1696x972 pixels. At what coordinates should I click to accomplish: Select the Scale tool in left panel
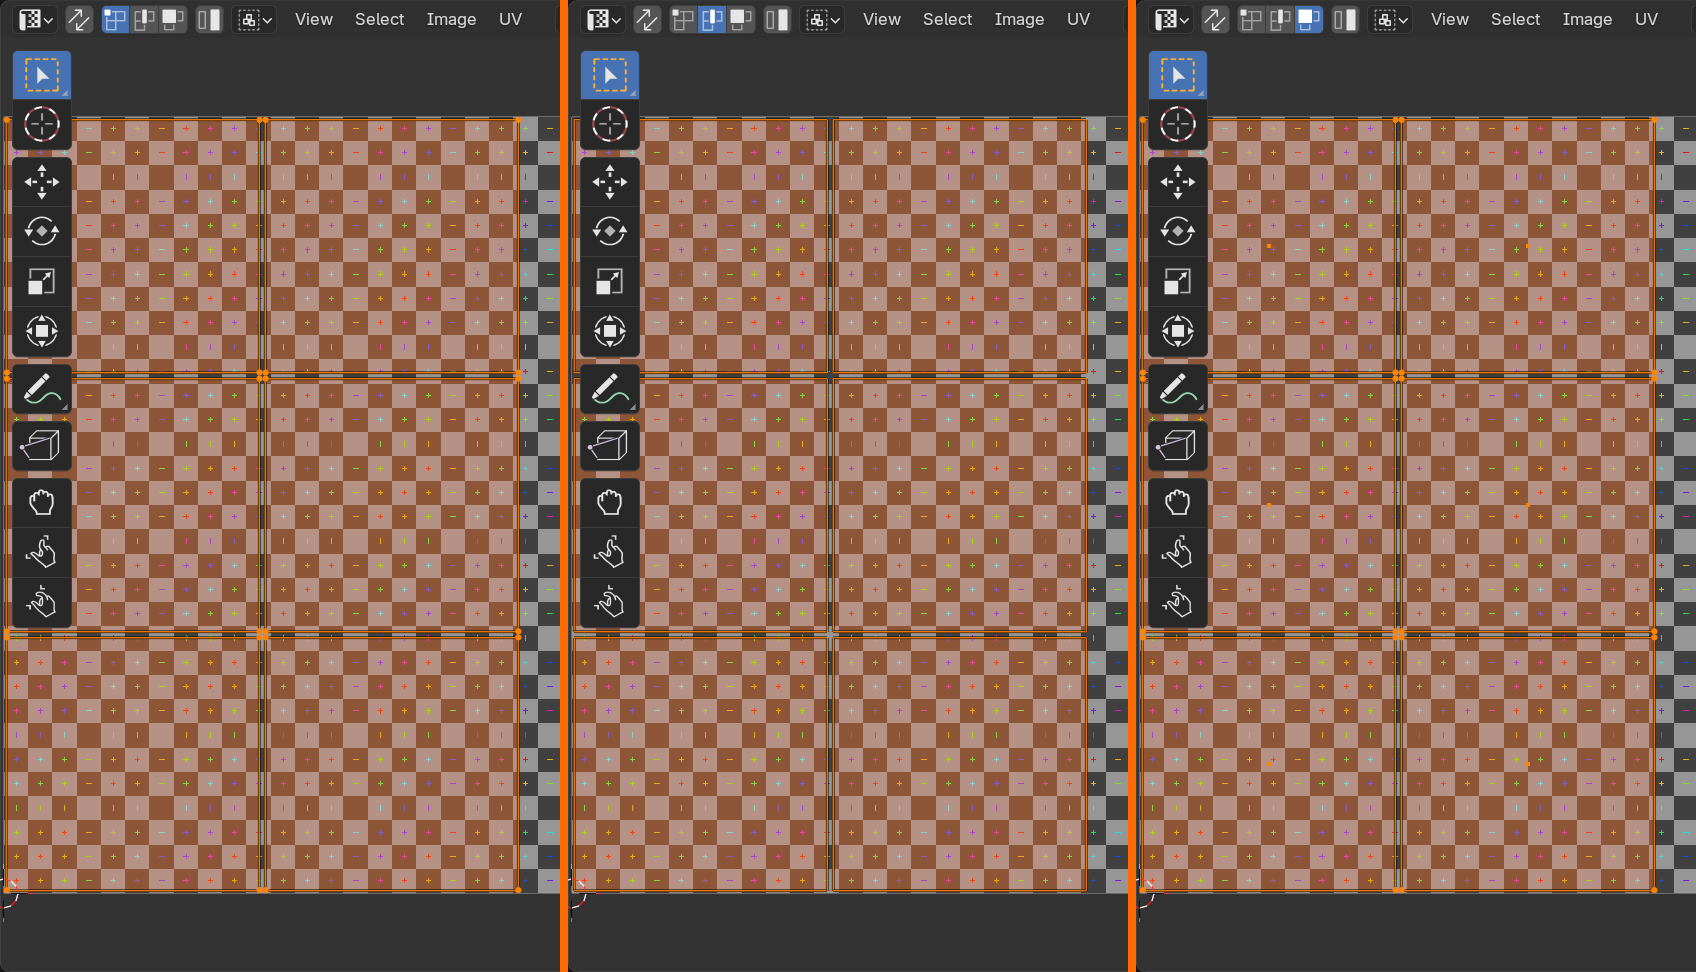42,281
